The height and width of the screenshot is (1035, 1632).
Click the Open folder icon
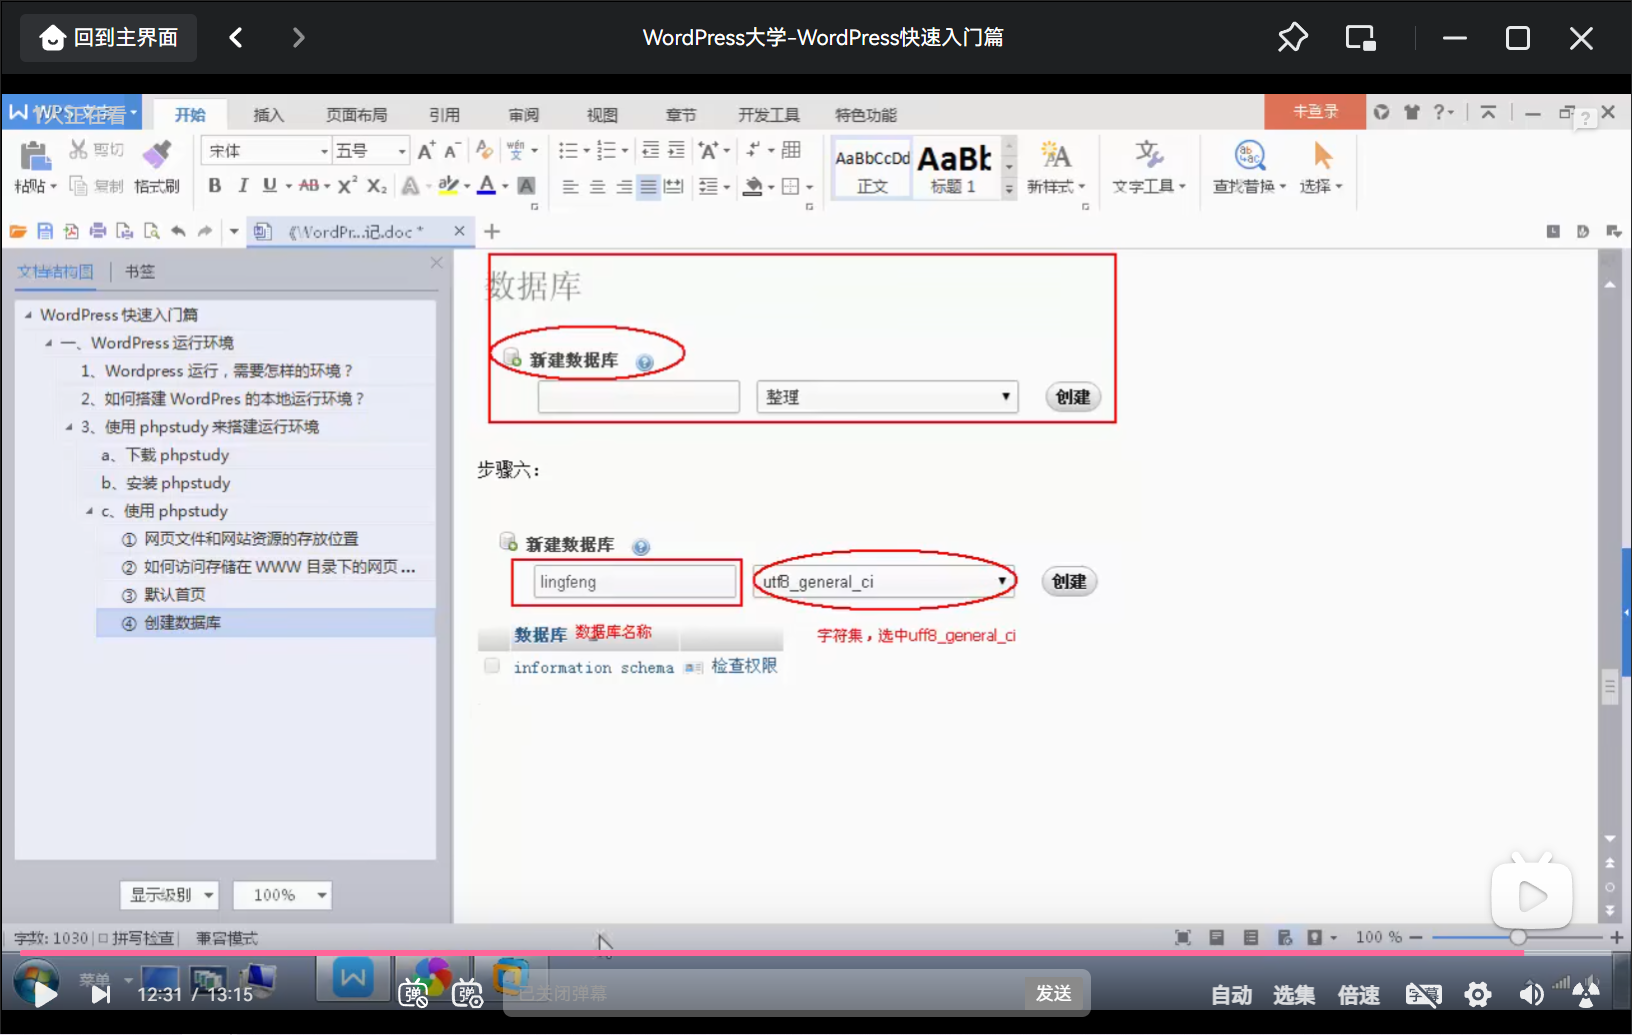coord(18,232)
